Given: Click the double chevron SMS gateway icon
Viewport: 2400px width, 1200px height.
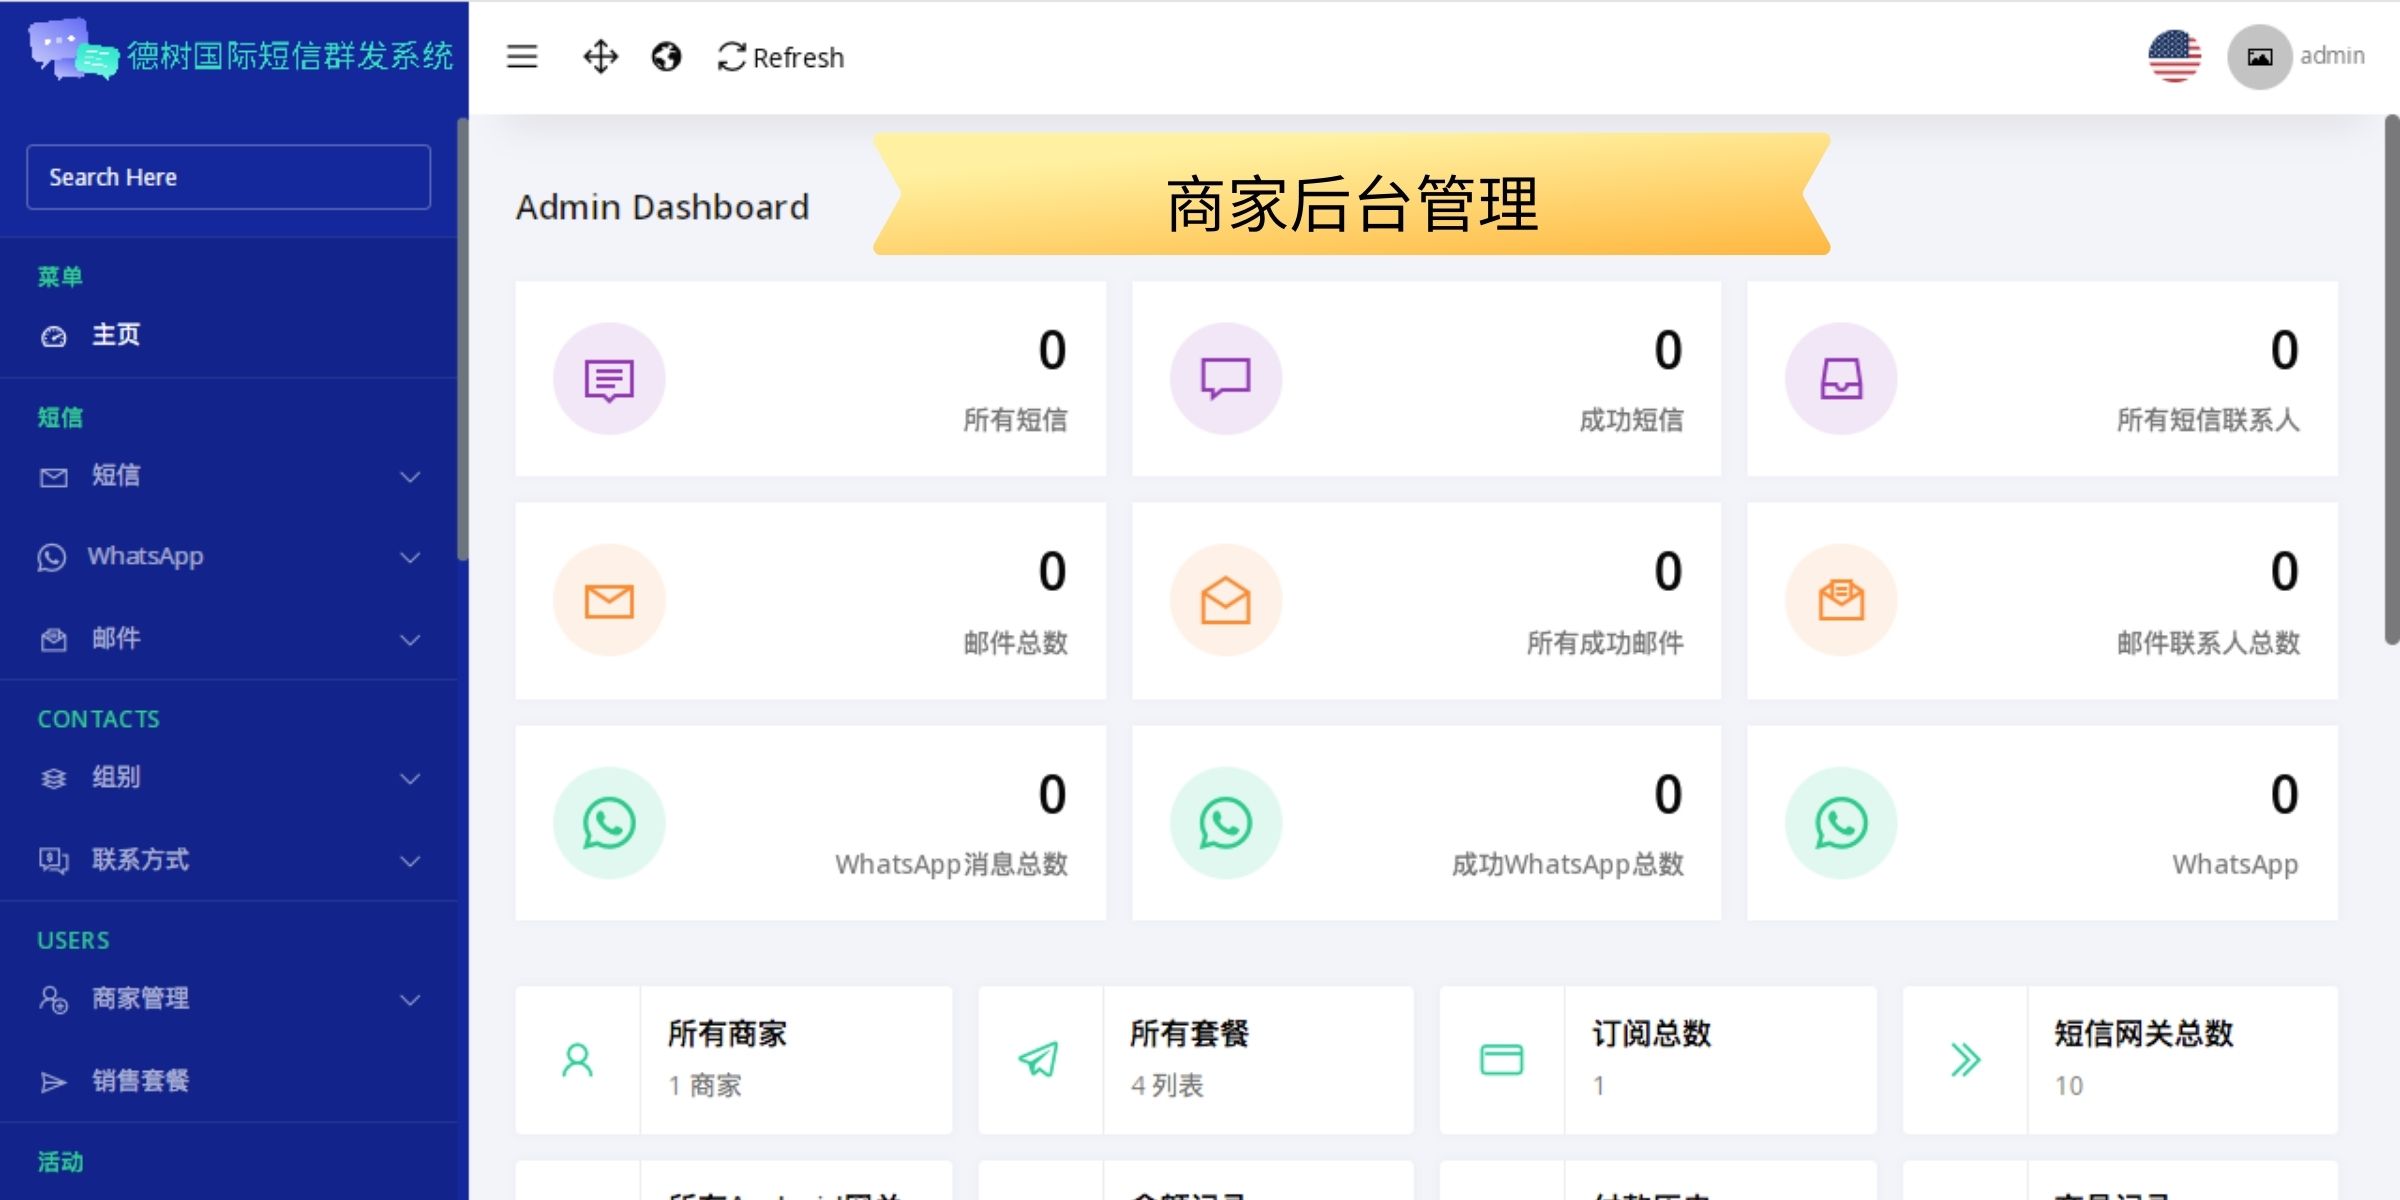Looking at the screenshot, I should click(x=1964, y=1059).
